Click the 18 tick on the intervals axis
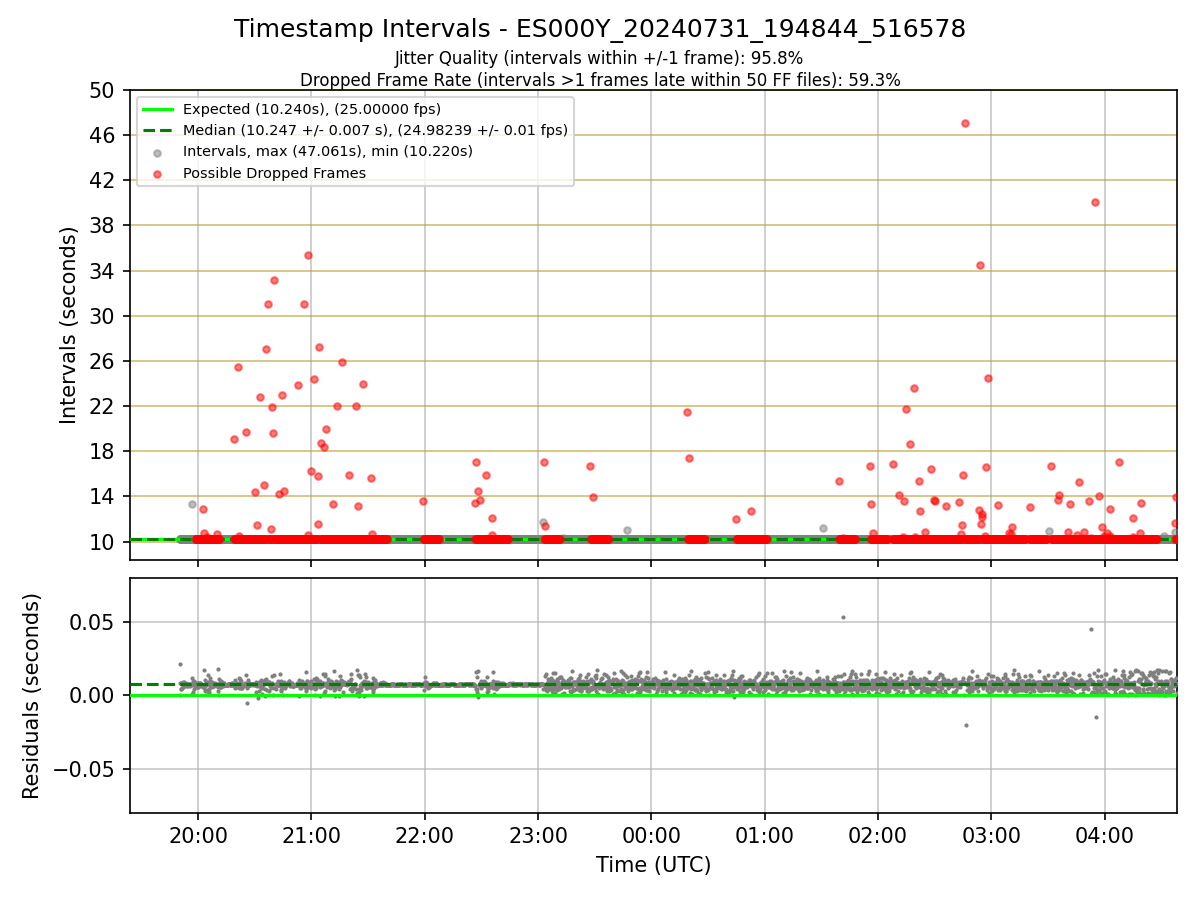Screen dimensions: 1200x900 click(x=104, y=451)
